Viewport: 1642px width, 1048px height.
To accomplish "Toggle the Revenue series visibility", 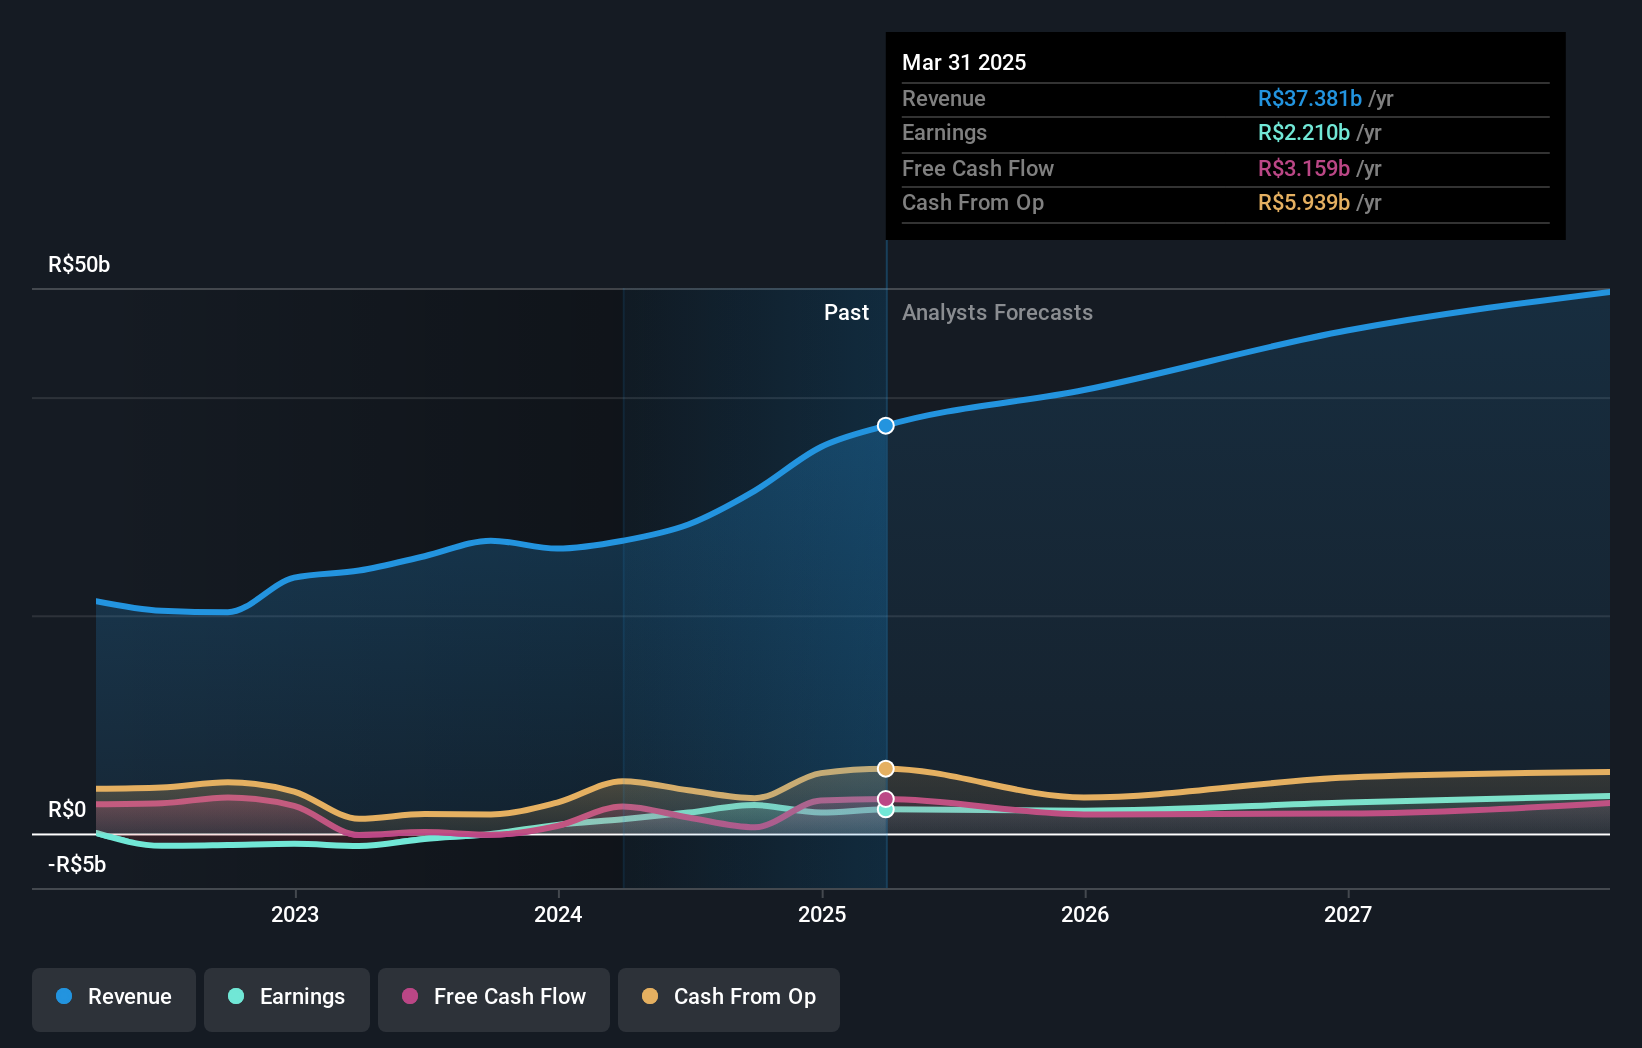I will click(x=113, y=999).
